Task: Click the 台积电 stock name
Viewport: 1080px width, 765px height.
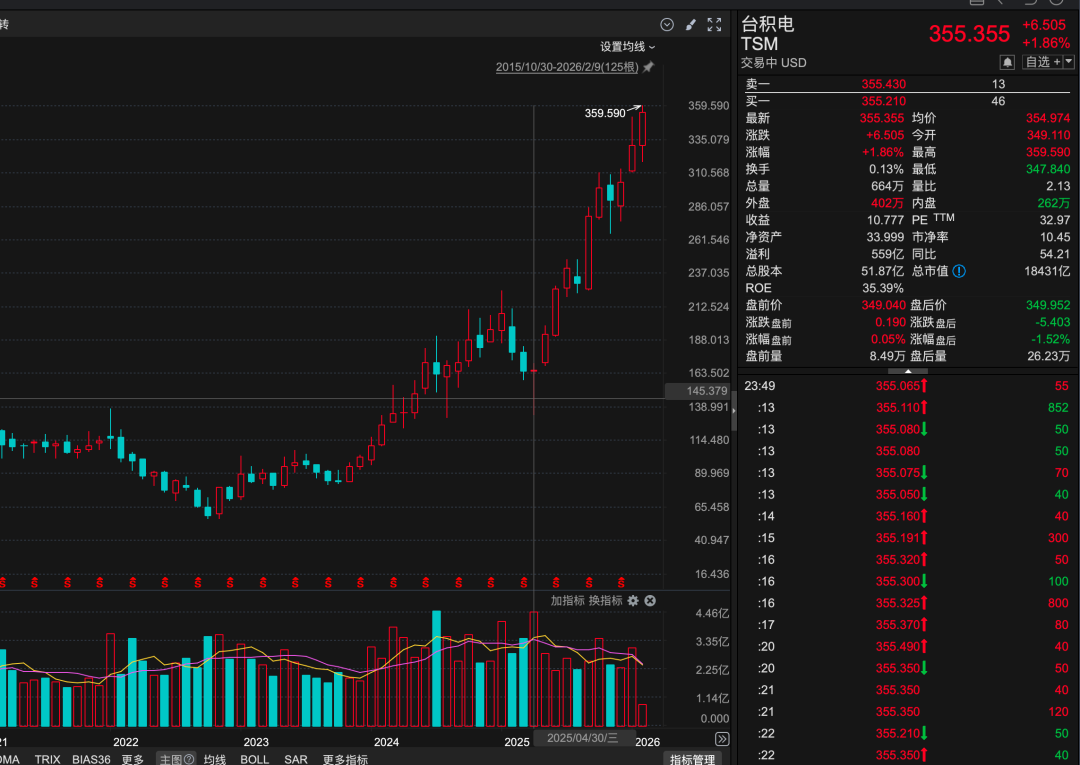Action: (767, 24)
